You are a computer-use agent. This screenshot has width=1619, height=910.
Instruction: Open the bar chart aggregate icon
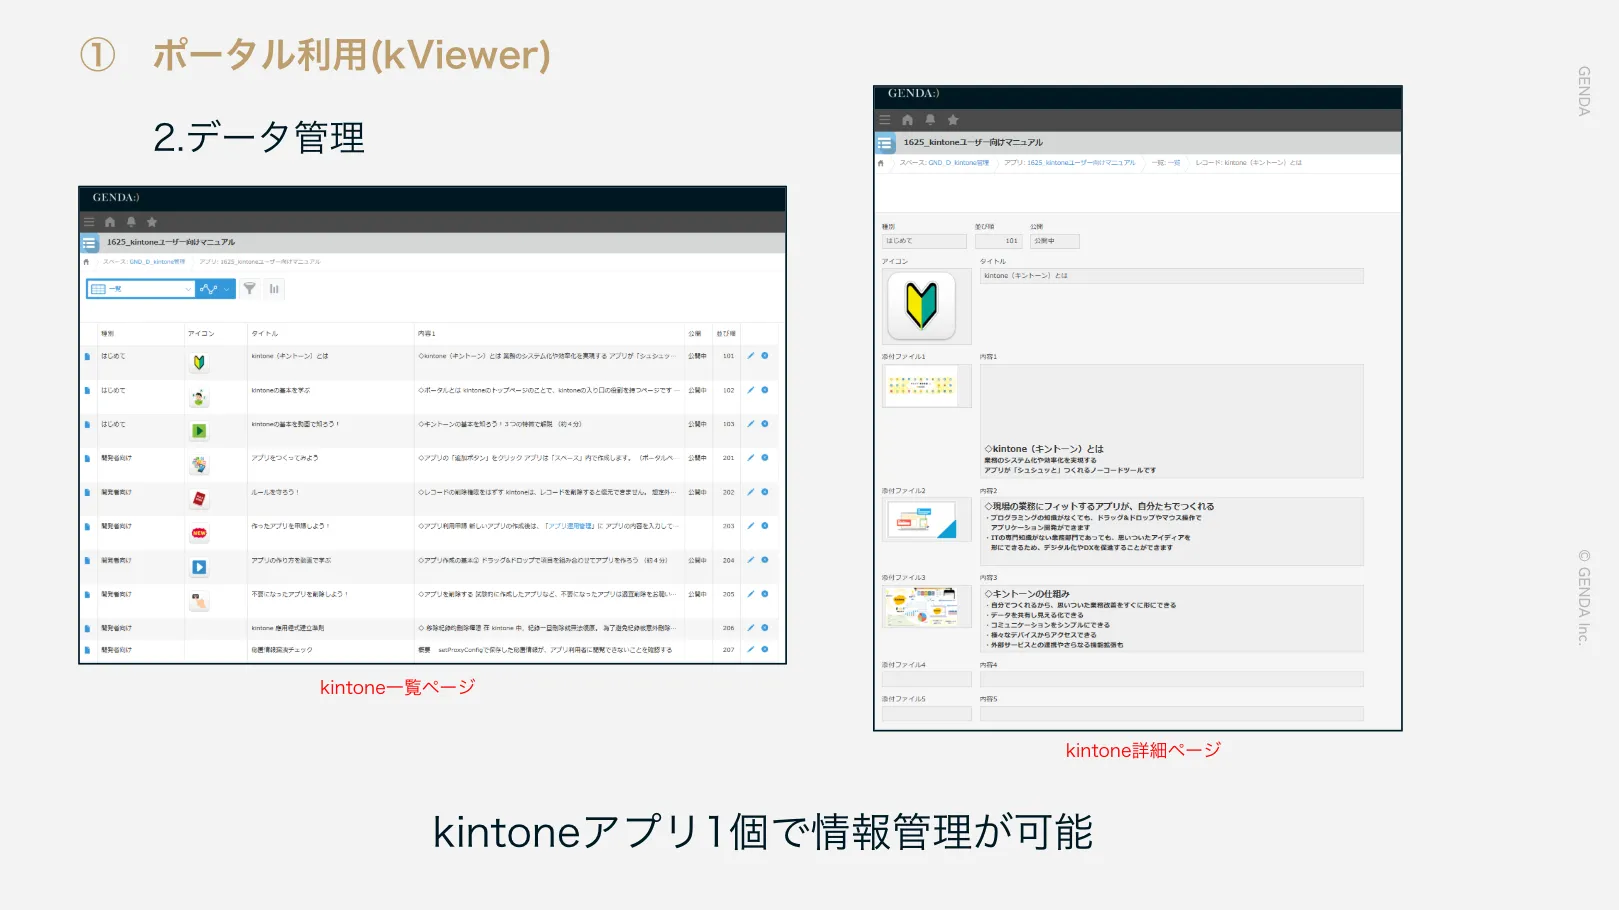point(274,289)
